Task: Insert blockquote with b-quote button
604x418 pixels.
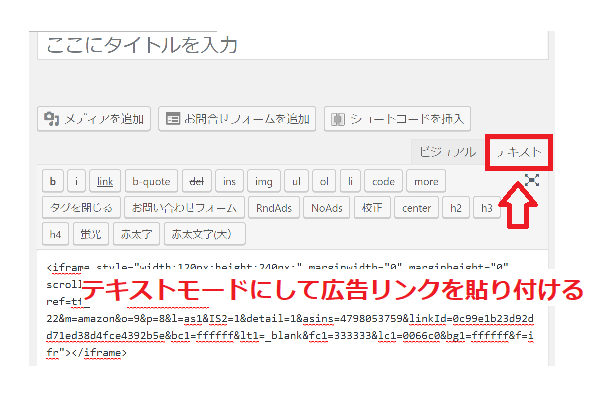Action: (151, 181)
